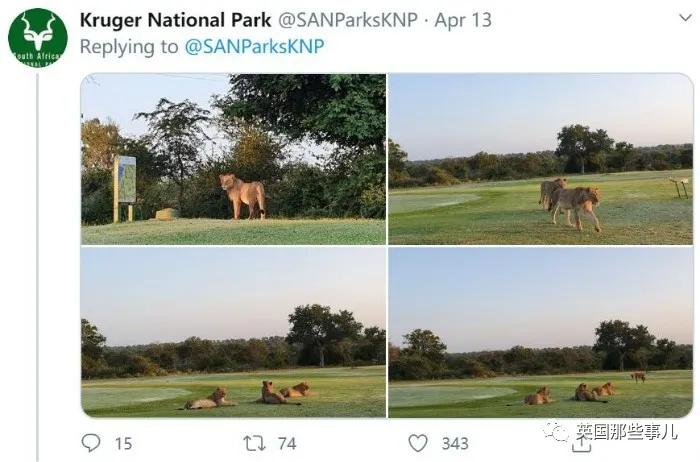Image resolution: width=700 pixels, height=462 pixels.
Task: Open the Kruger National Park display name
Action: [175, 20]
